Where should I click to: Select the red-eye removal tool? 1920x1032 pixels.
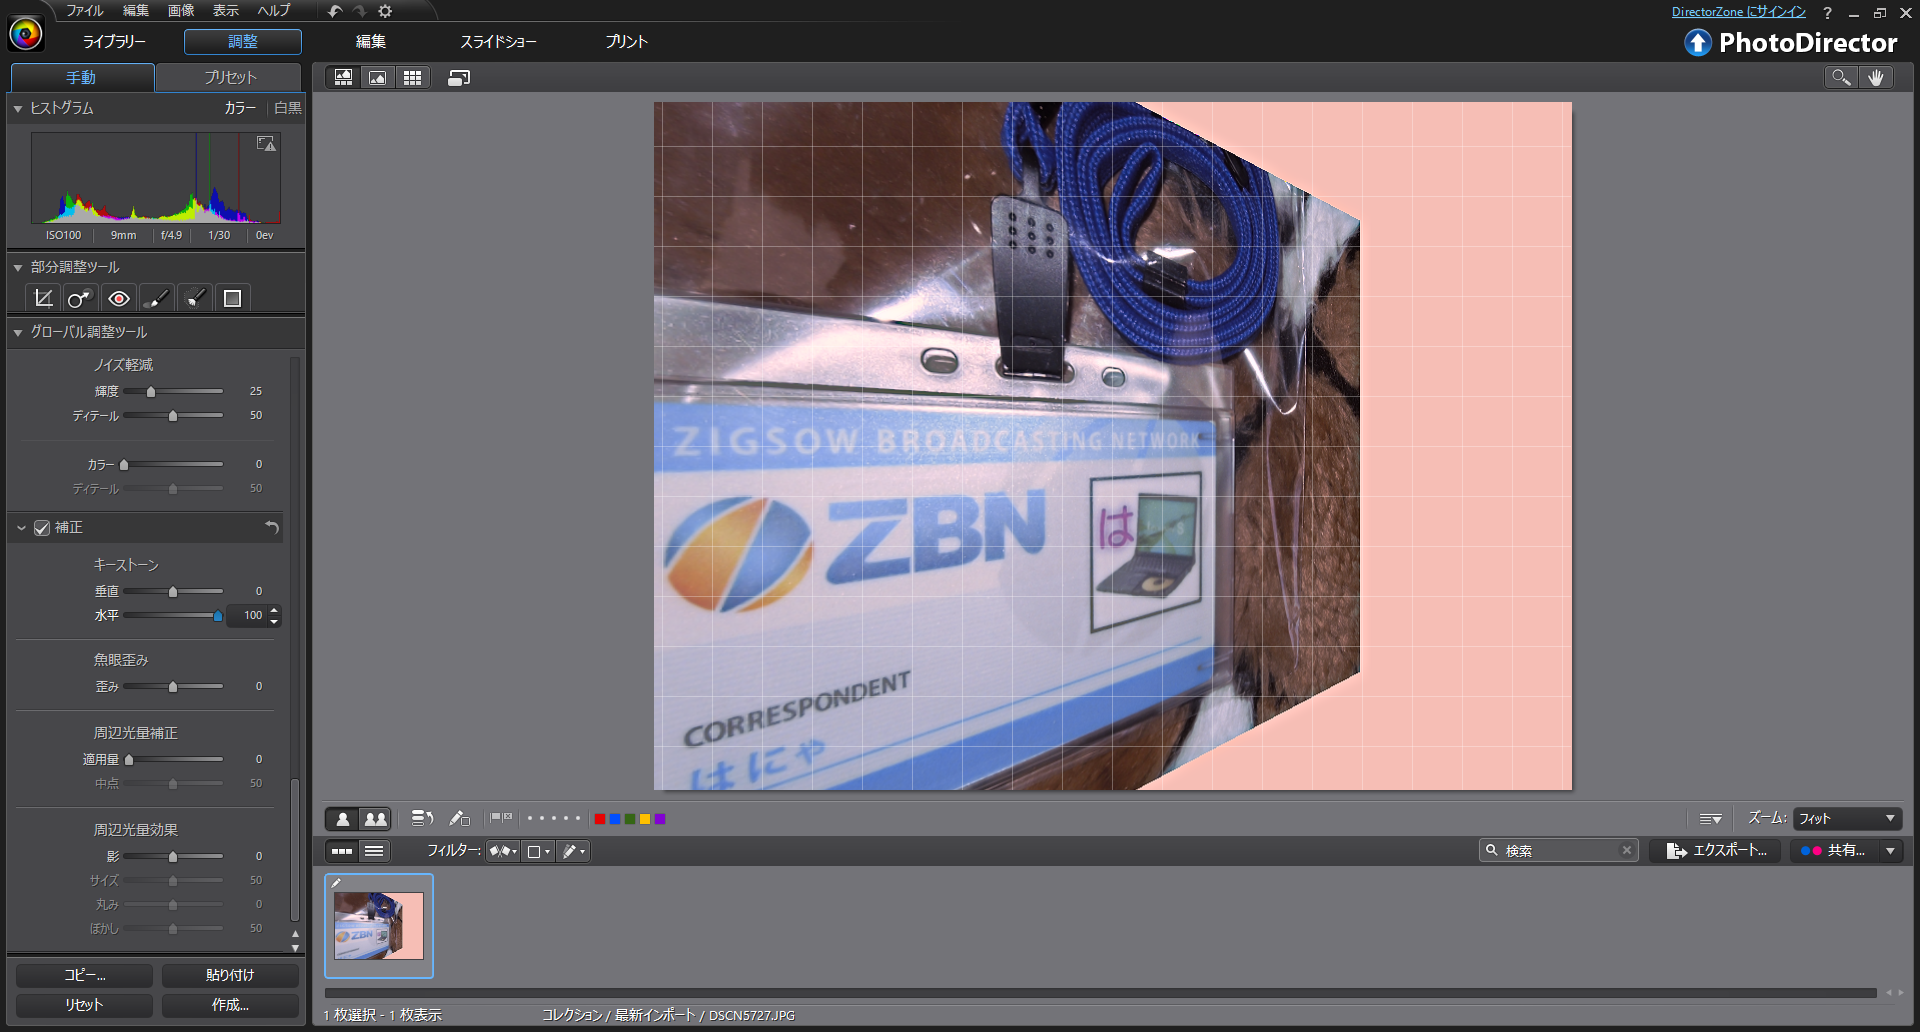point(119,298)
